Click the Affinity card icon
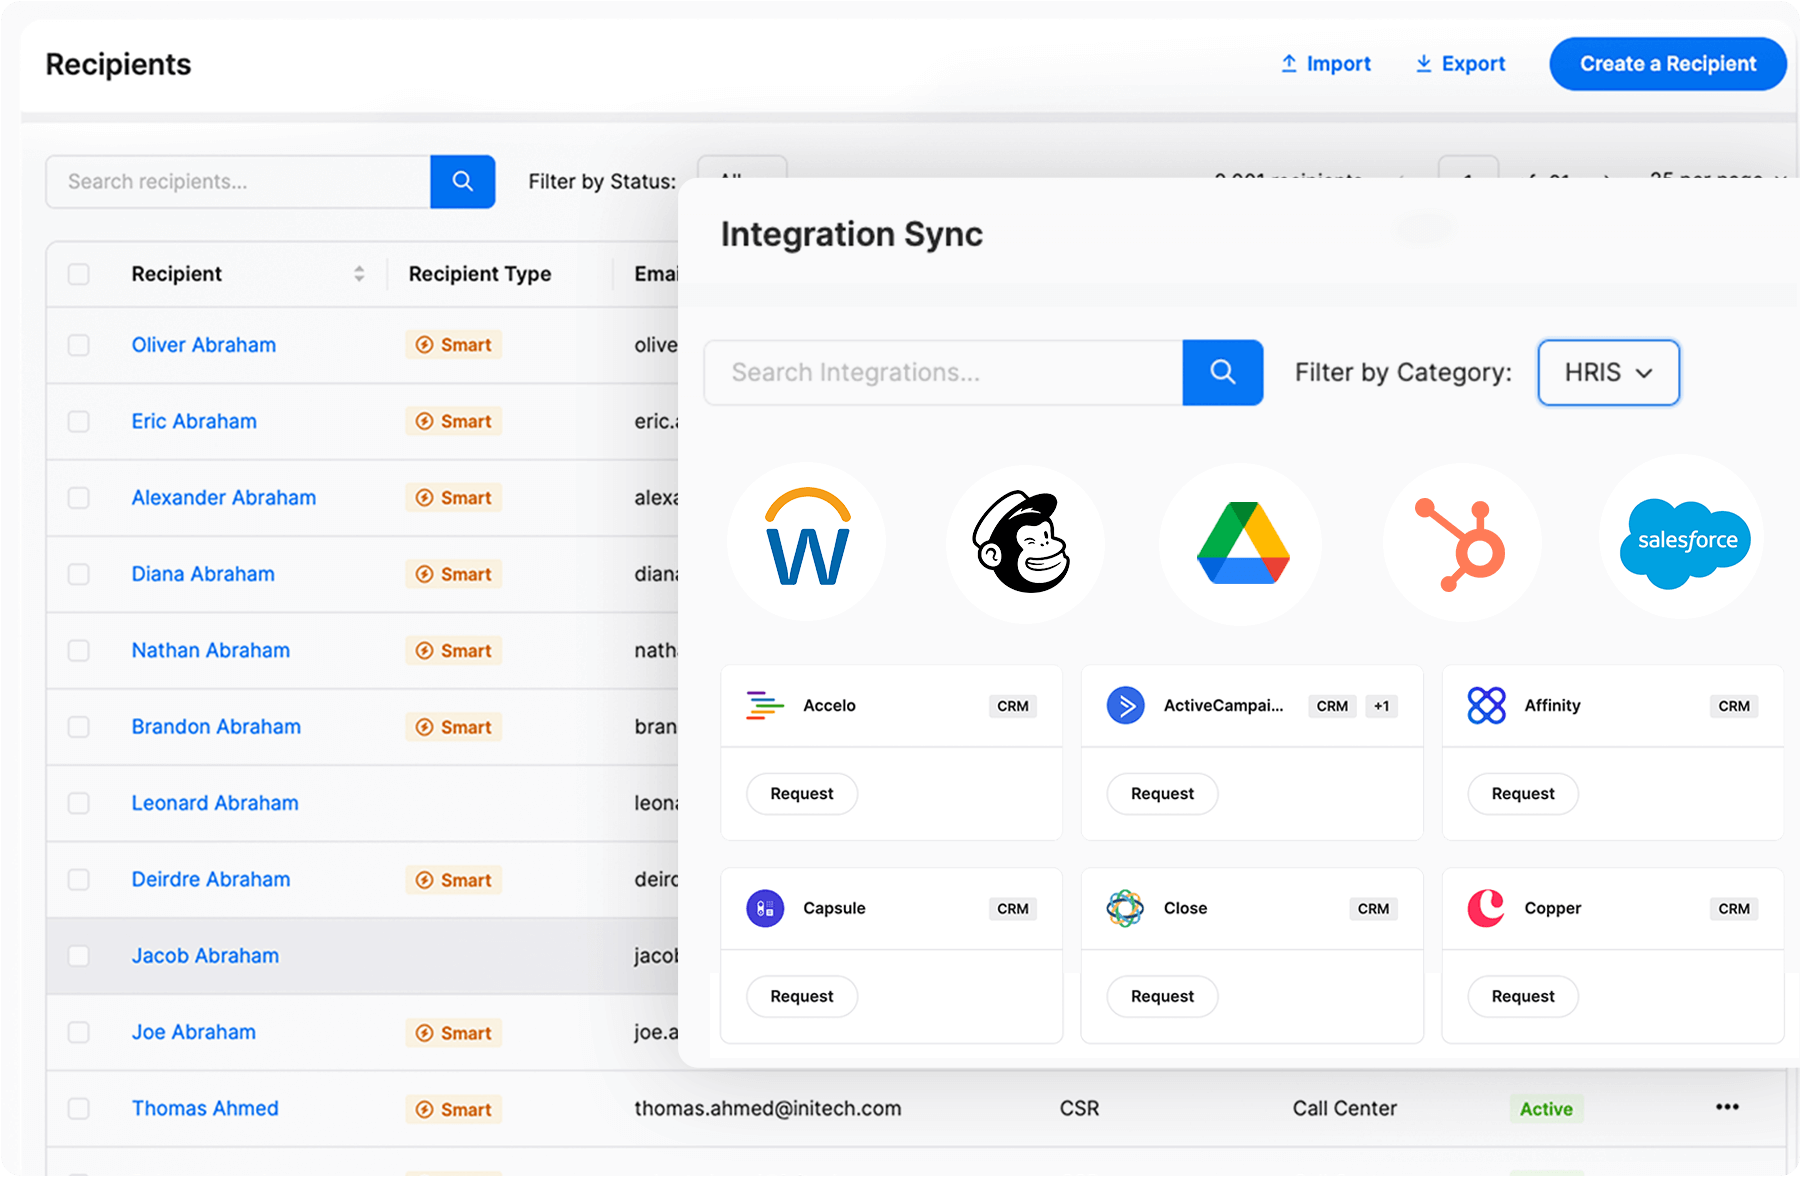 click(1487, 706)
